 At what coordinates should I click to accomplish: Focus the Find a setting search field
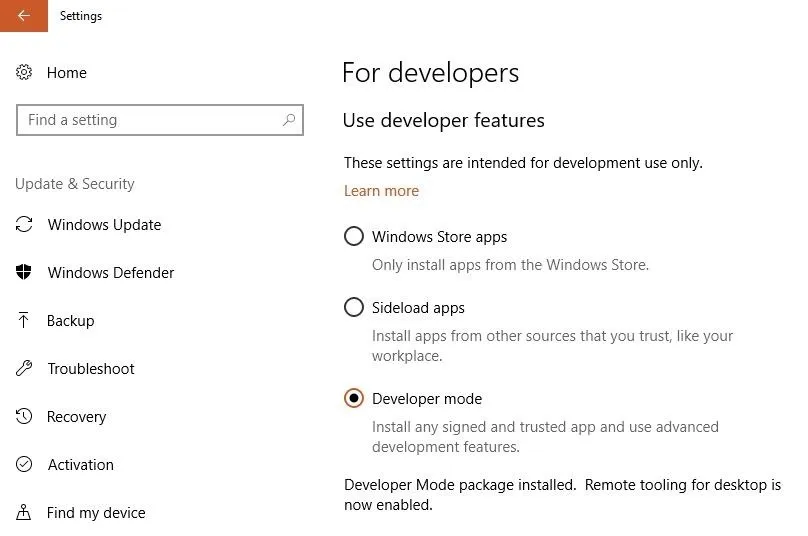(x=150, y=120)
